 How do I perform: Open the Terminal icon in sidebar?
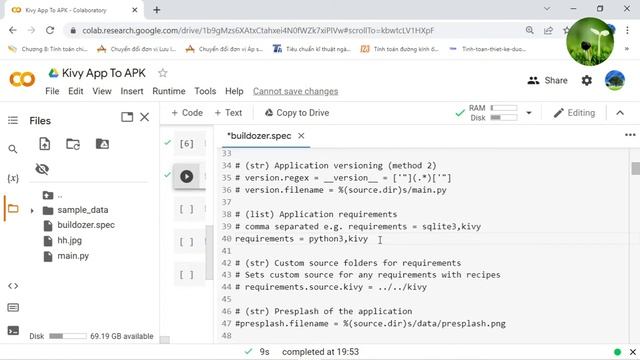pyautogui.click(x=13, y=330)
